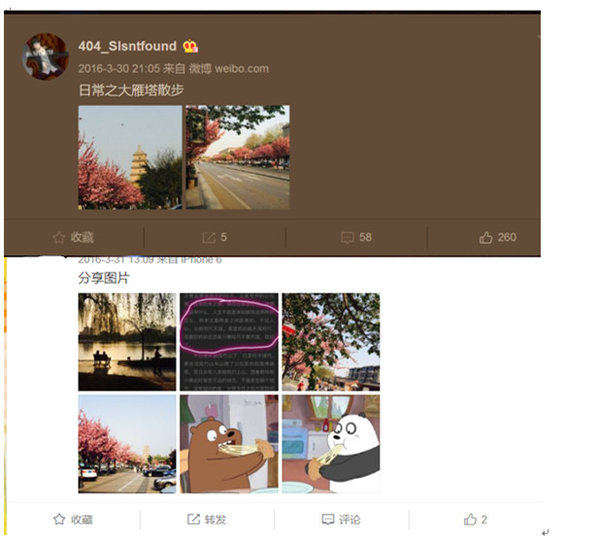Open the brown bear cartoon image
The height and width of the screenshot is (542, 600).
pyautogui.click(x=229, y=444)
